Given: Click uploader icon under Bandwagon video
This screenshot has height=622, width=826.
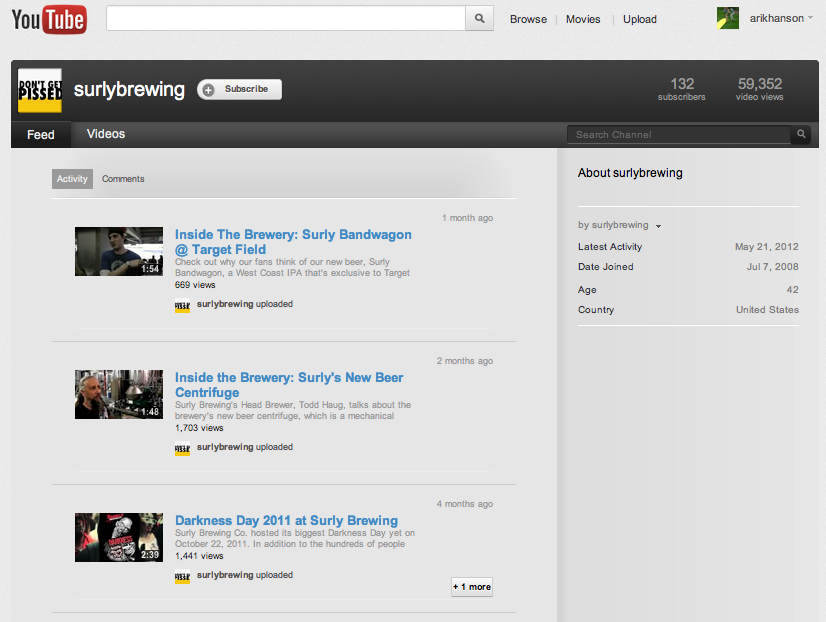Looking at the screenshot, I should [x=182, y=305].
